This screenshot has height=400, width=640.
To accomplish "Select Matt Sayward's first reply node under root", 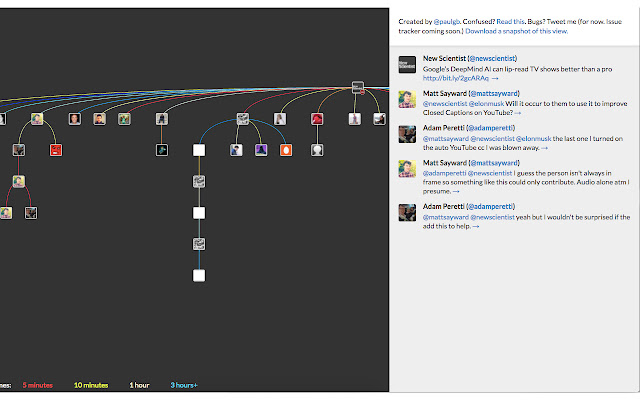I will coord(37,119).
